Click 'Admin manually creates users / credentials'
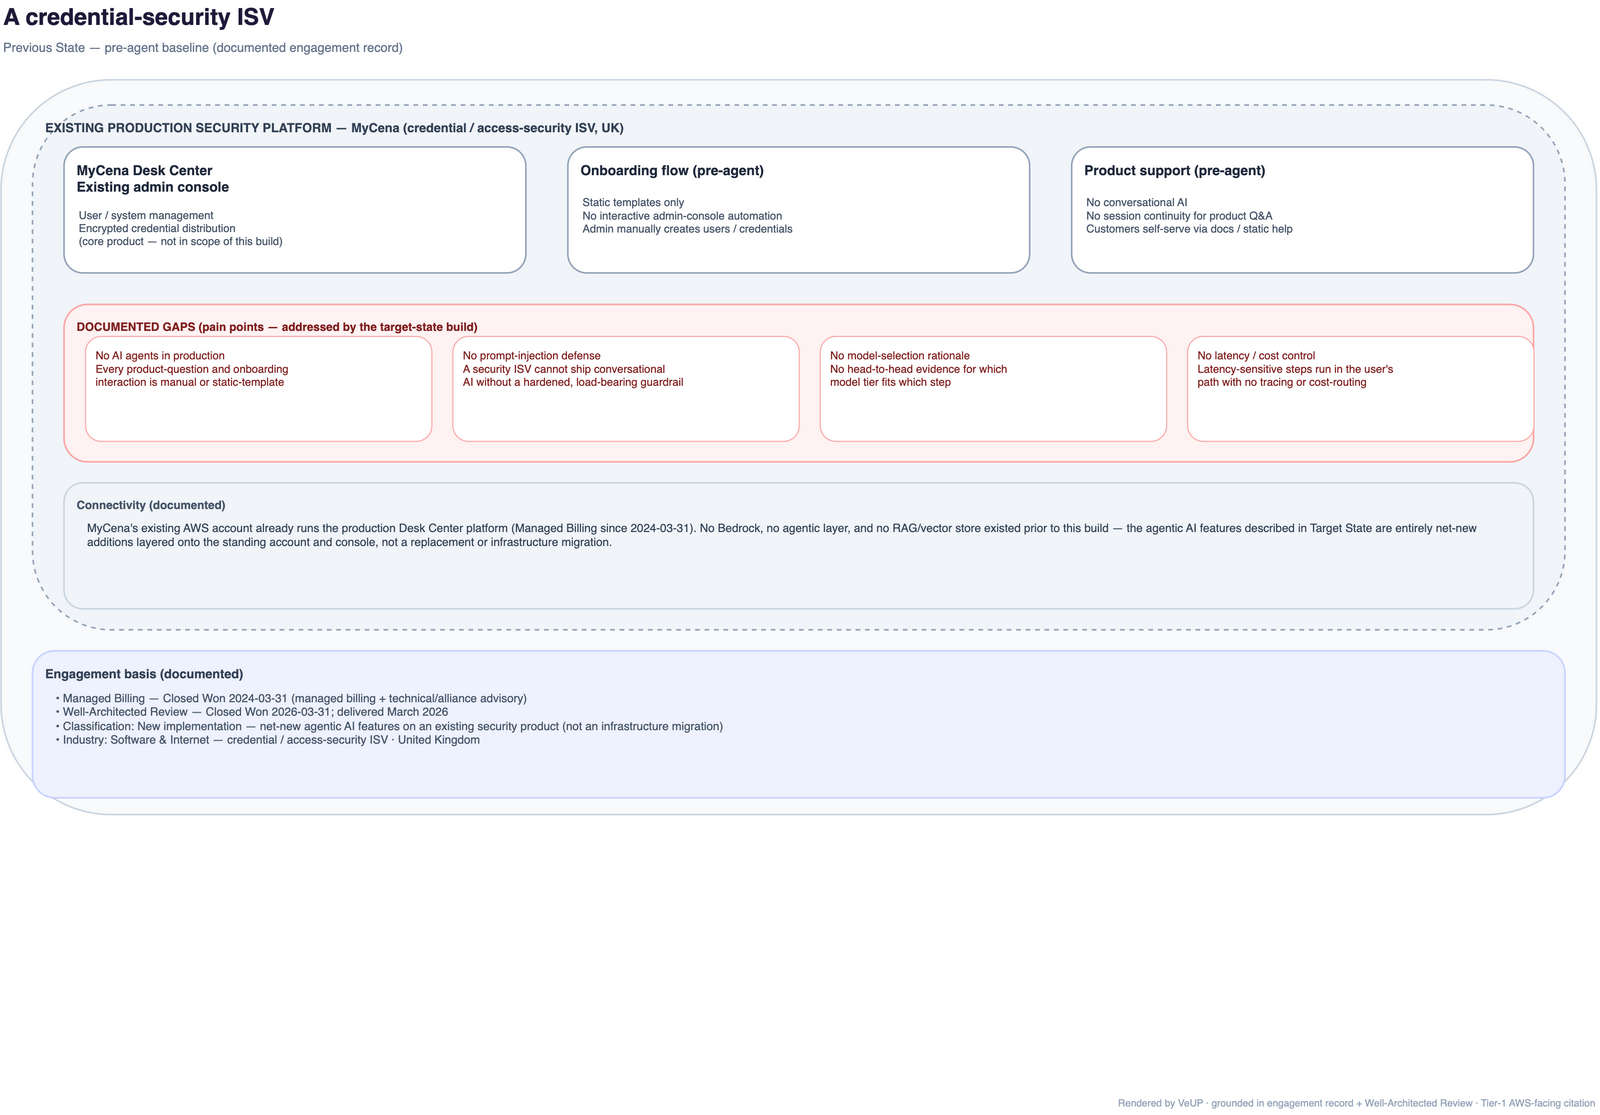This screenshot has height=1115, width=1600. [x=687, y=229]
